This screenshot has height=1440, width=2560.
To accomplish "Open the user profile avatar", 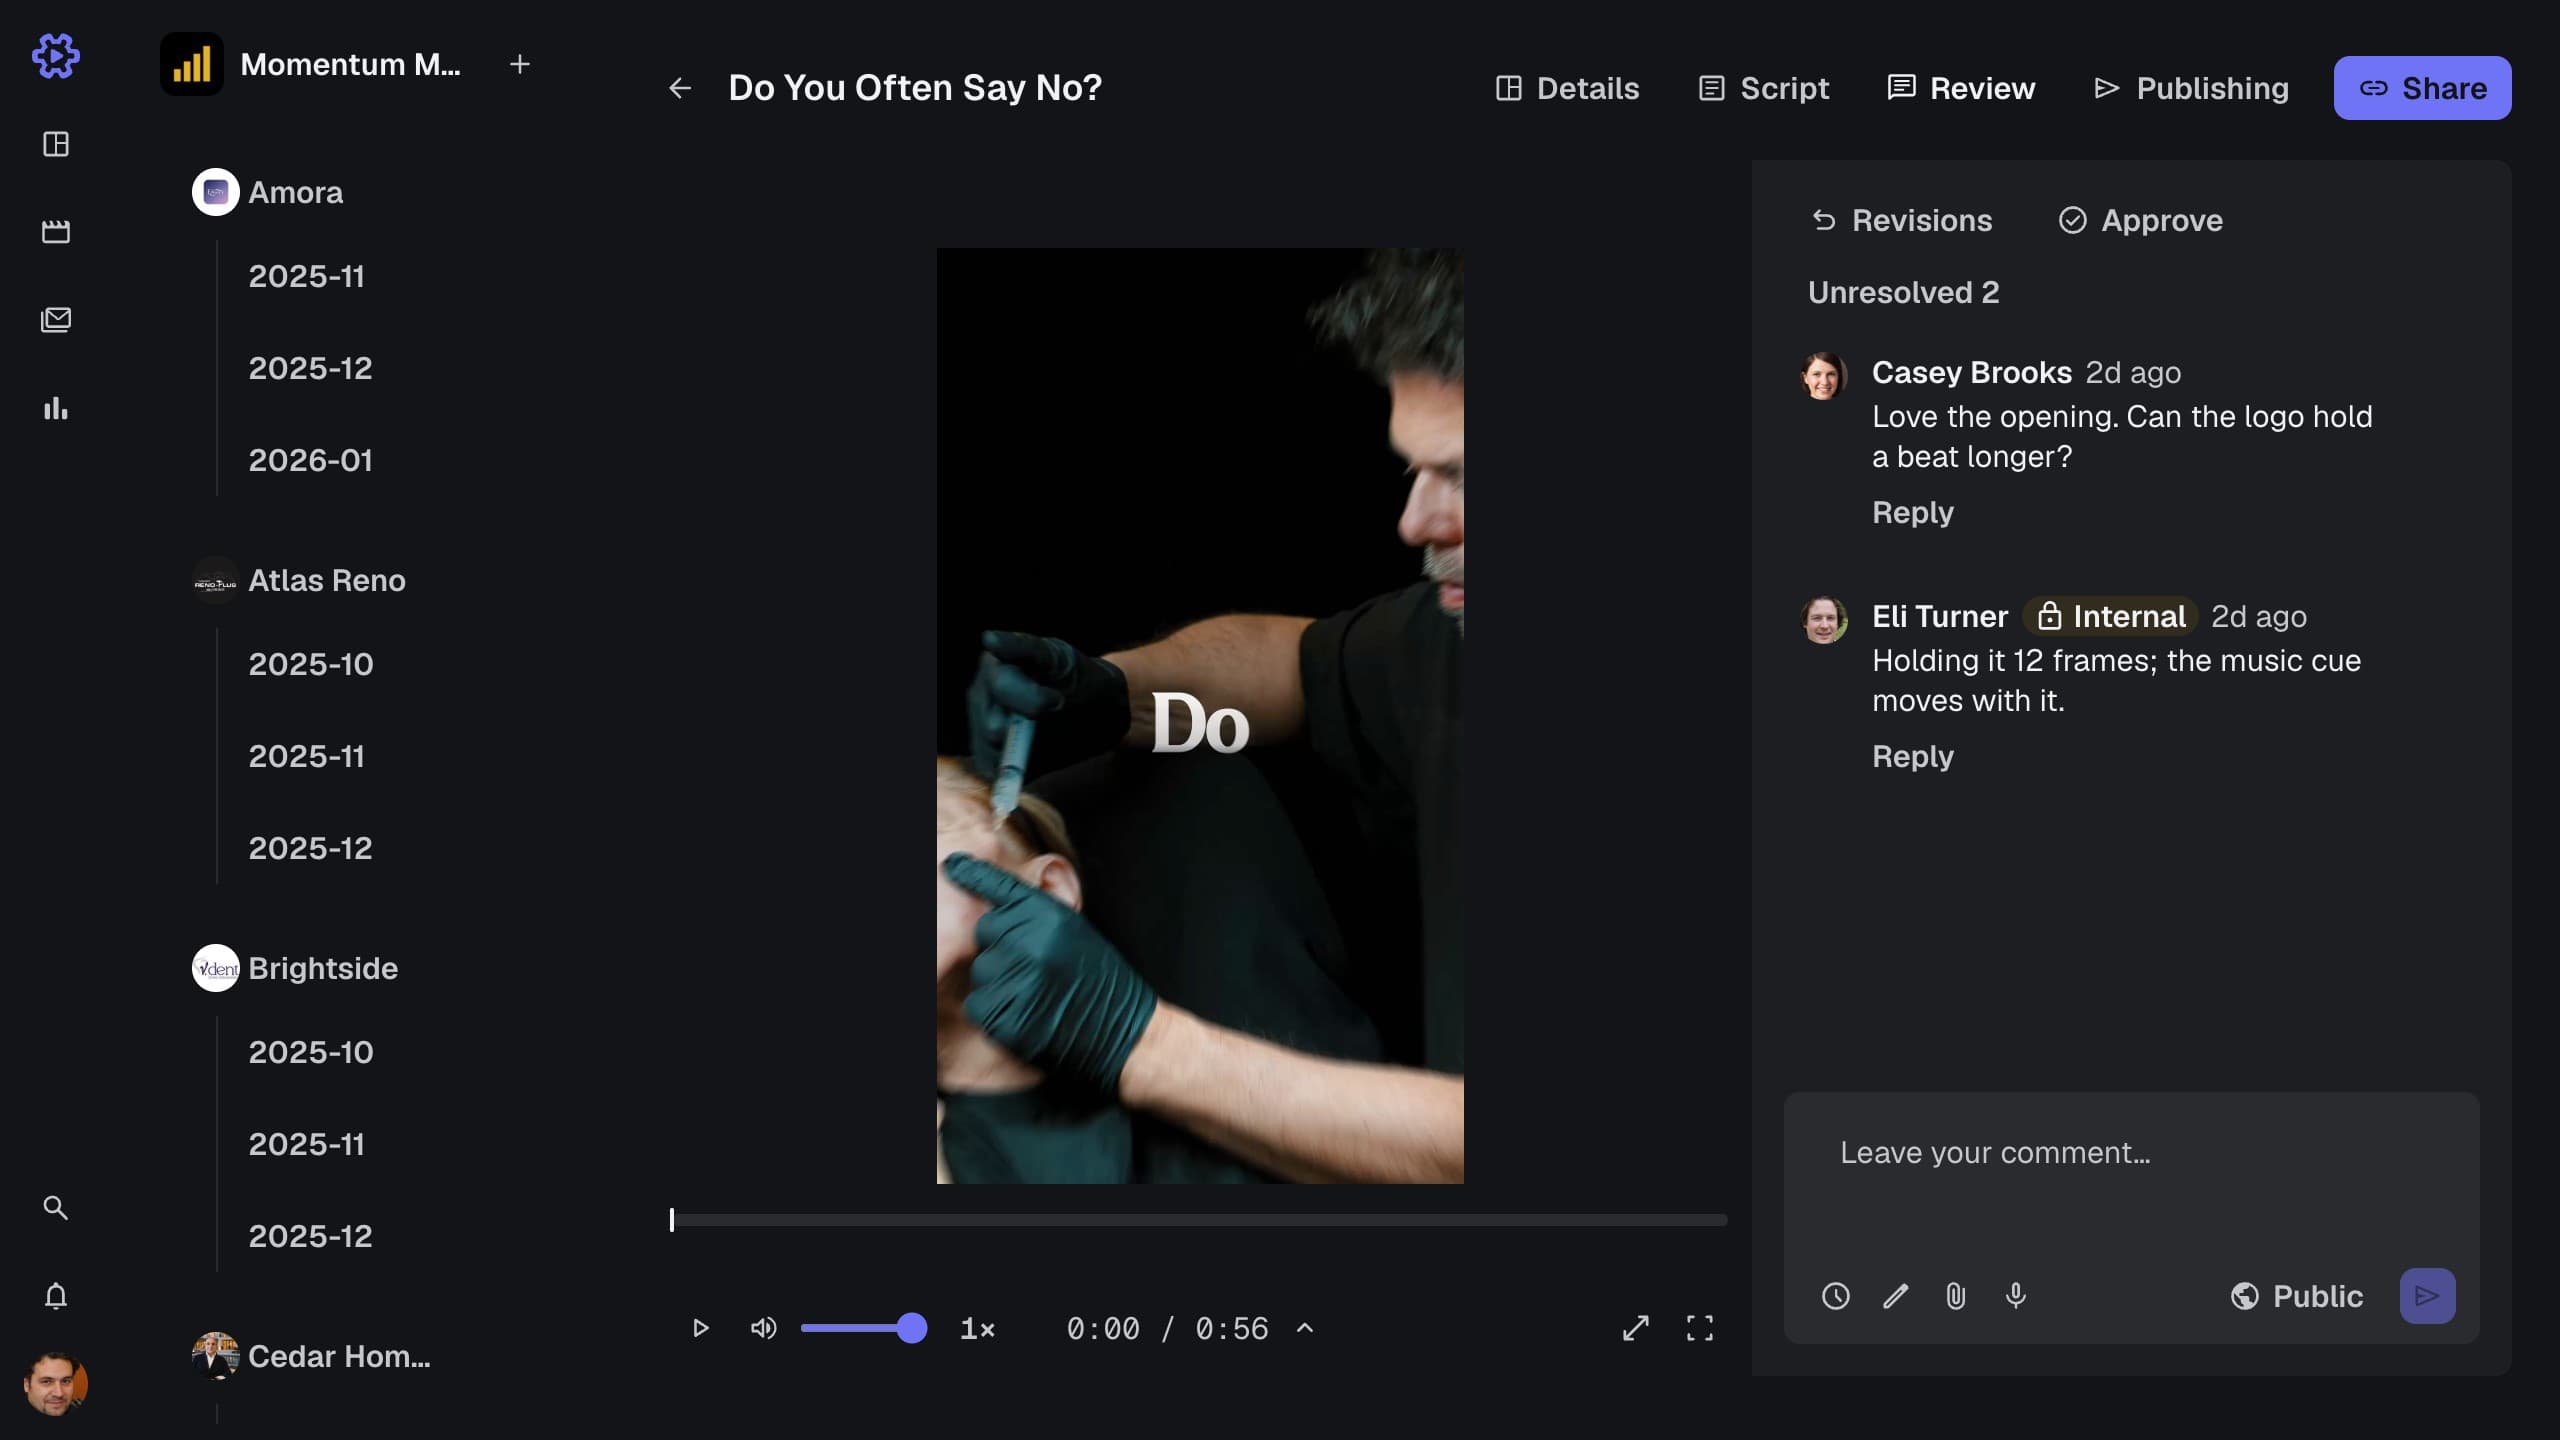I will [x=56, y=1384].
